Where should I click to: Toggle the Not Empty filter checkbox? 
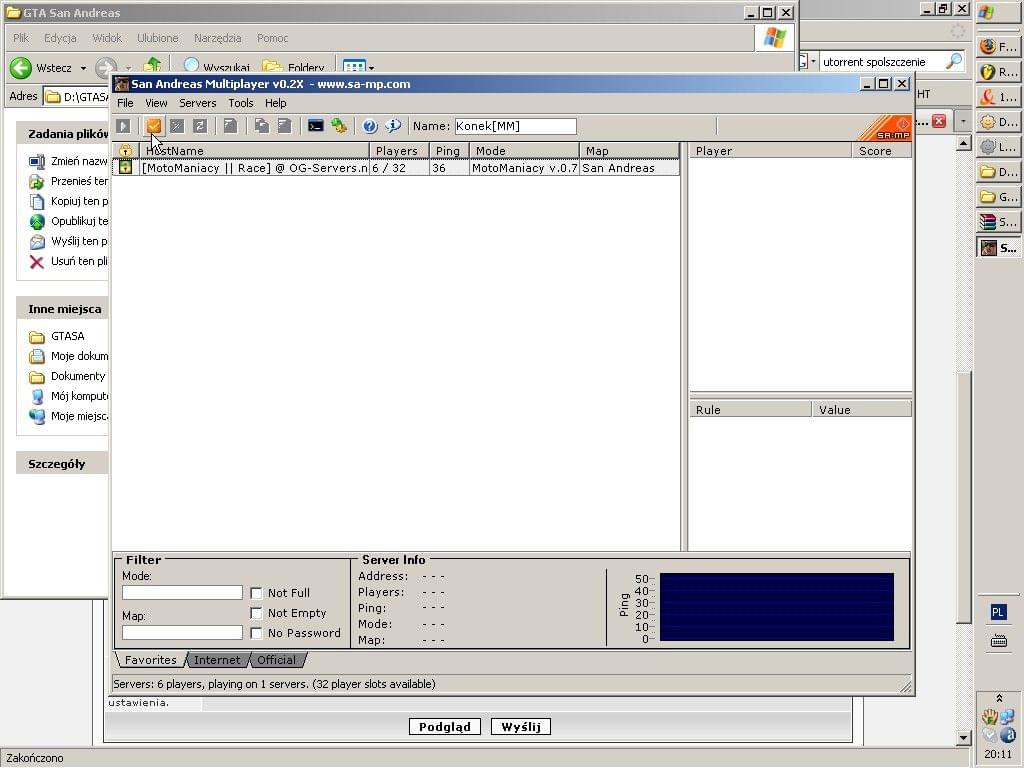tap(257, 613)
